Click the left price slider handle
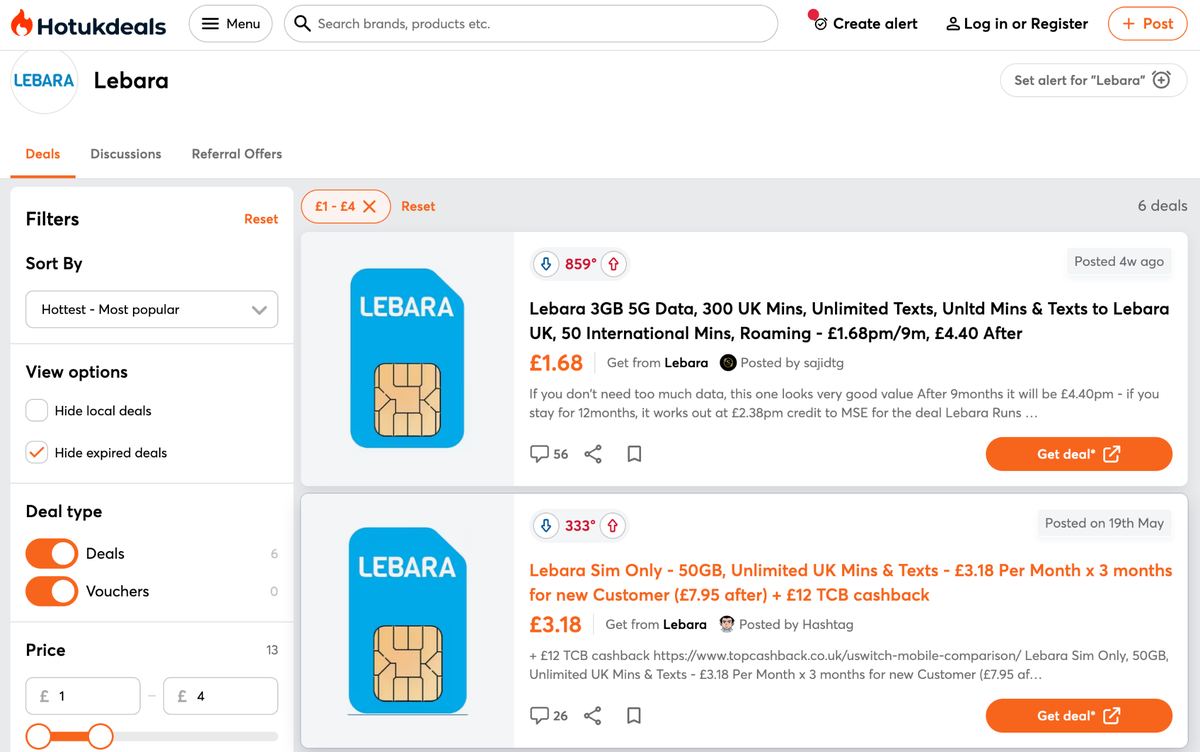Viewport: 1200px width, 752px height. (x=38, y=737)
